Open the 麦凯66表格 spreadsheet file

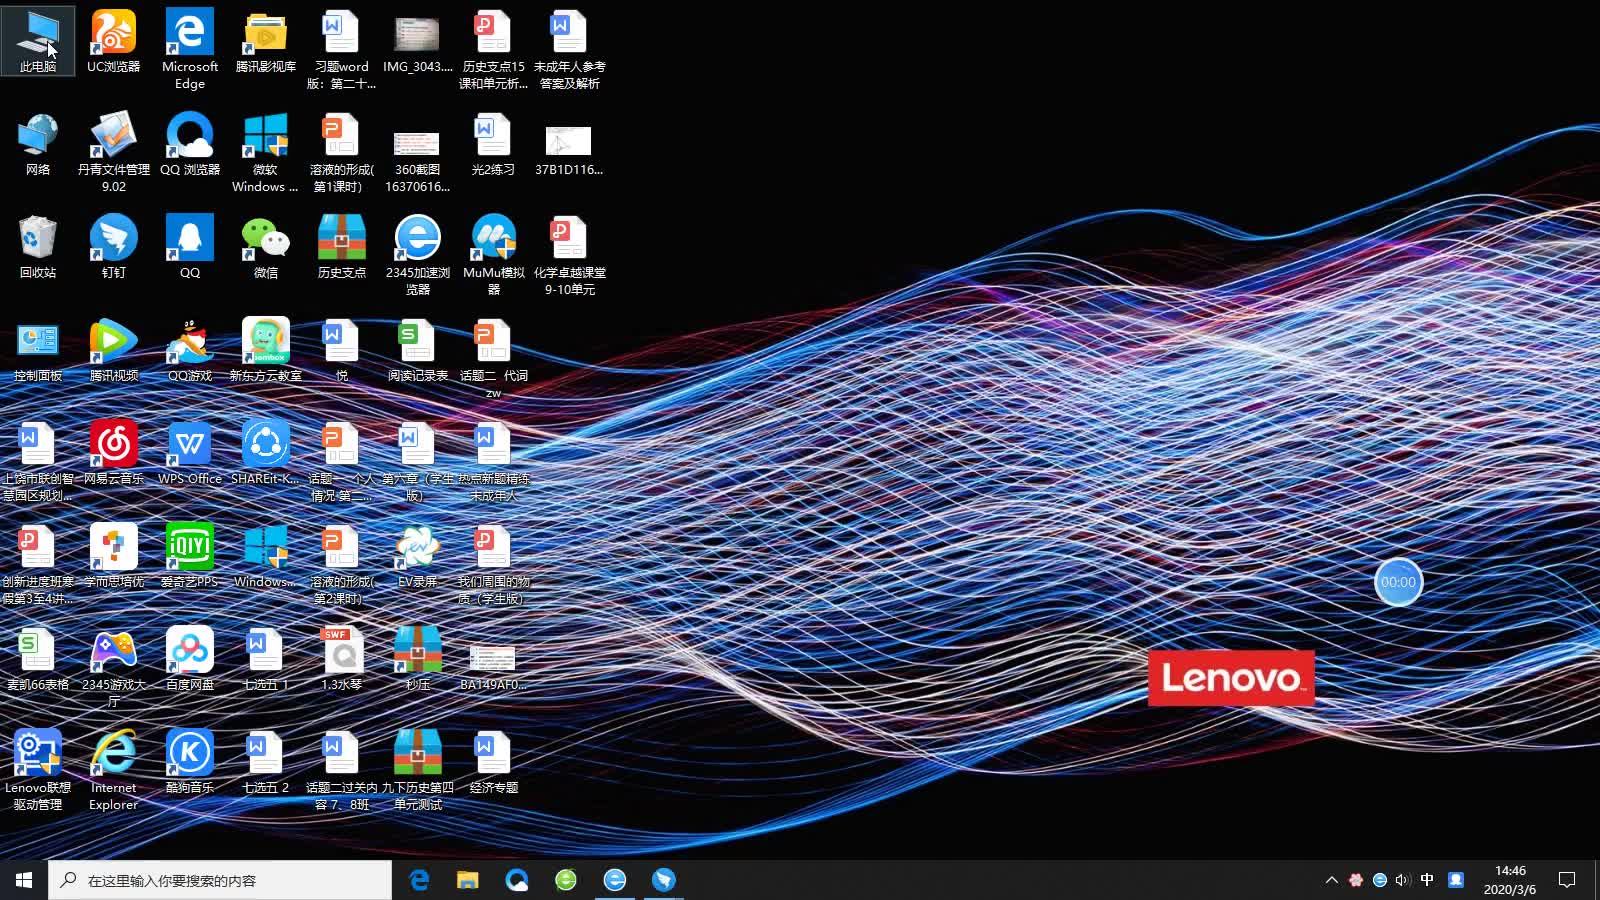coord(38,659)
